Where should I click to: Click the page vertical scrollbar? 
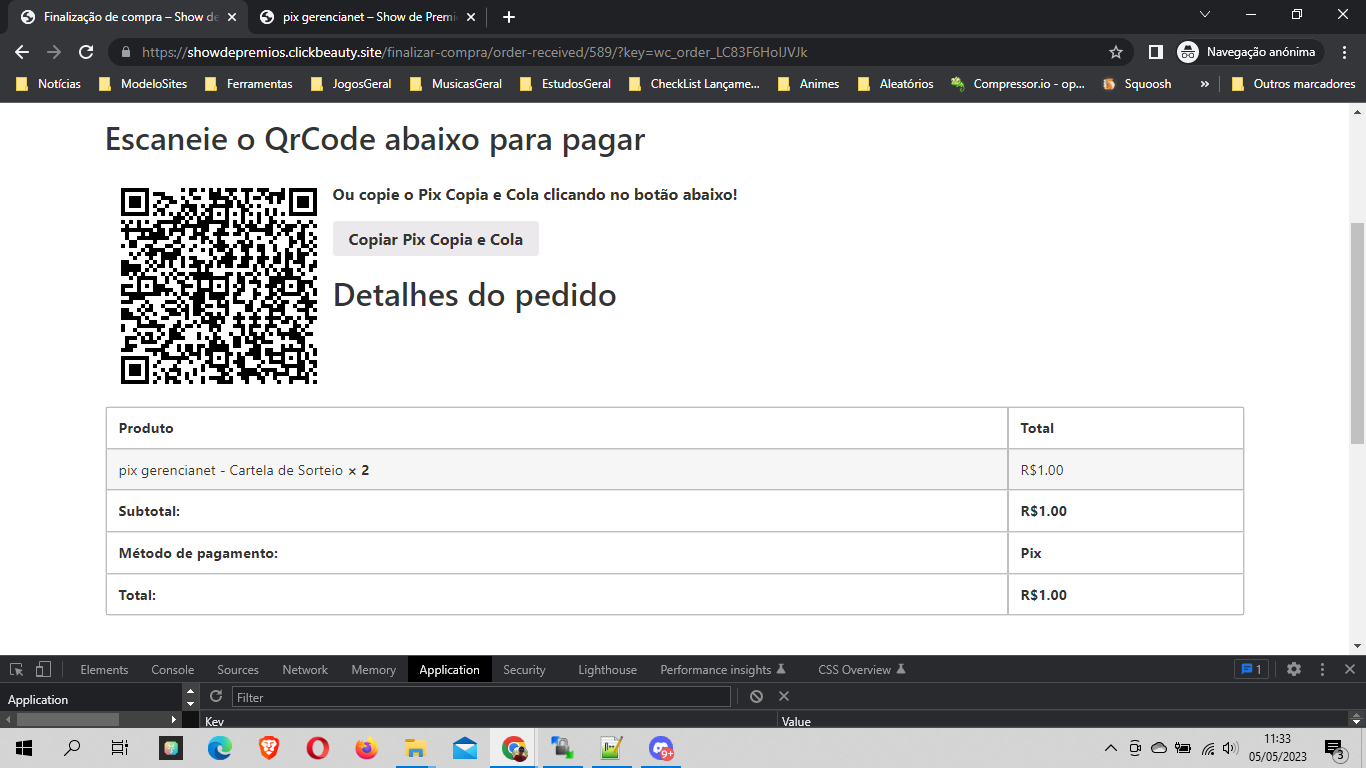tap(1357, 333)
